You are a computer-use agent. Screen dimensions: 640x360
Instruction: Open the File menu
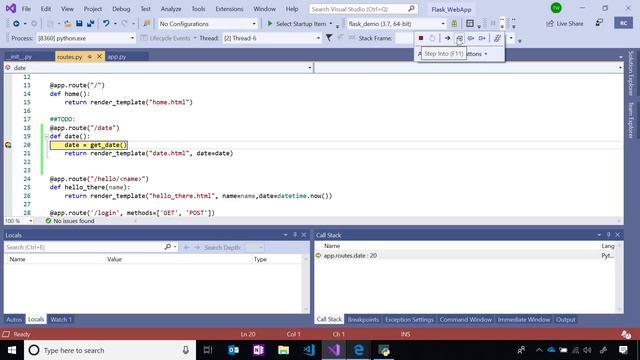click(x=26, y=9)
